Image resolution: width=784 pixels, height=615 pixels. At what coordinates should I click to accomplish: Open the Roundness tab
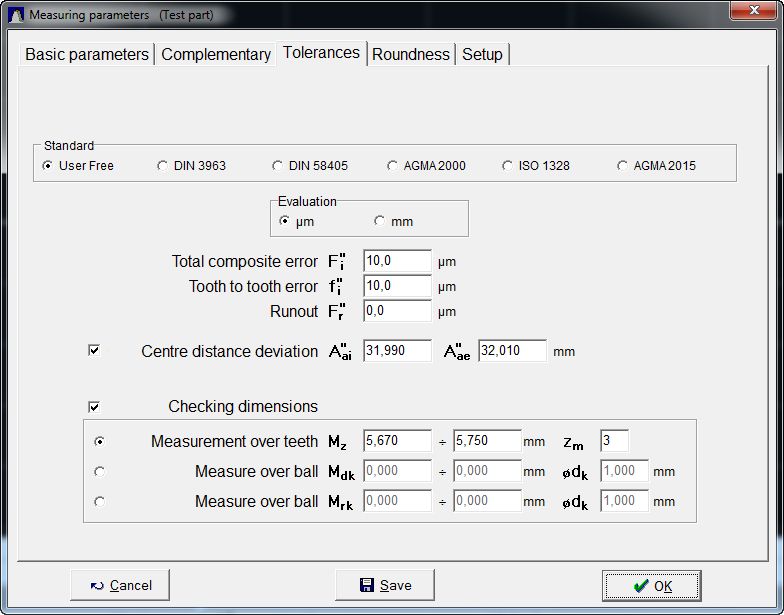click(410, 55)
